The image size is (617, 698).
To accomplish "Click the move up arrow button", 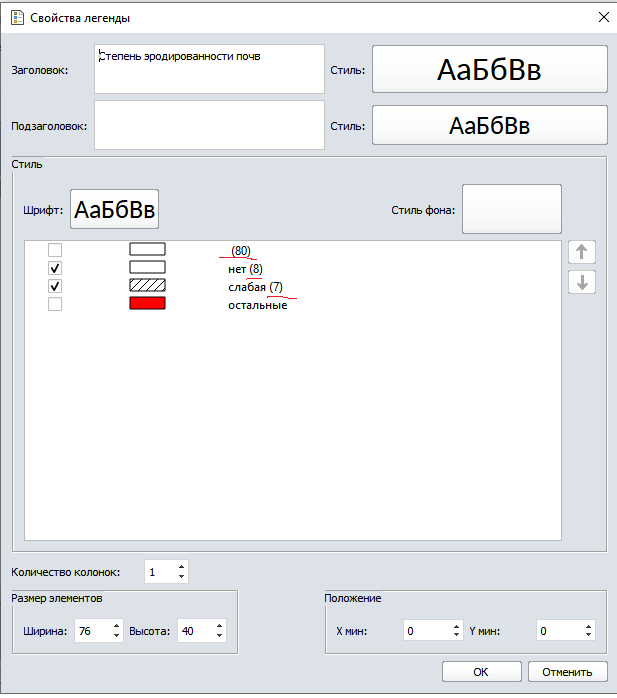I will [x=582, y=252].
